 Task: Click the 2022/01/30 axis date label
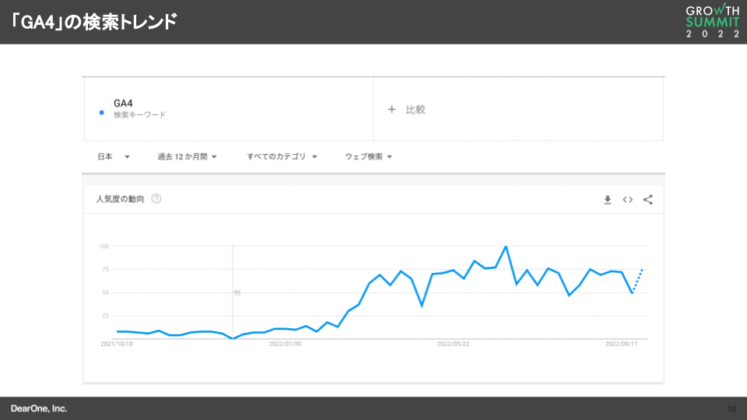pos(285,344)
